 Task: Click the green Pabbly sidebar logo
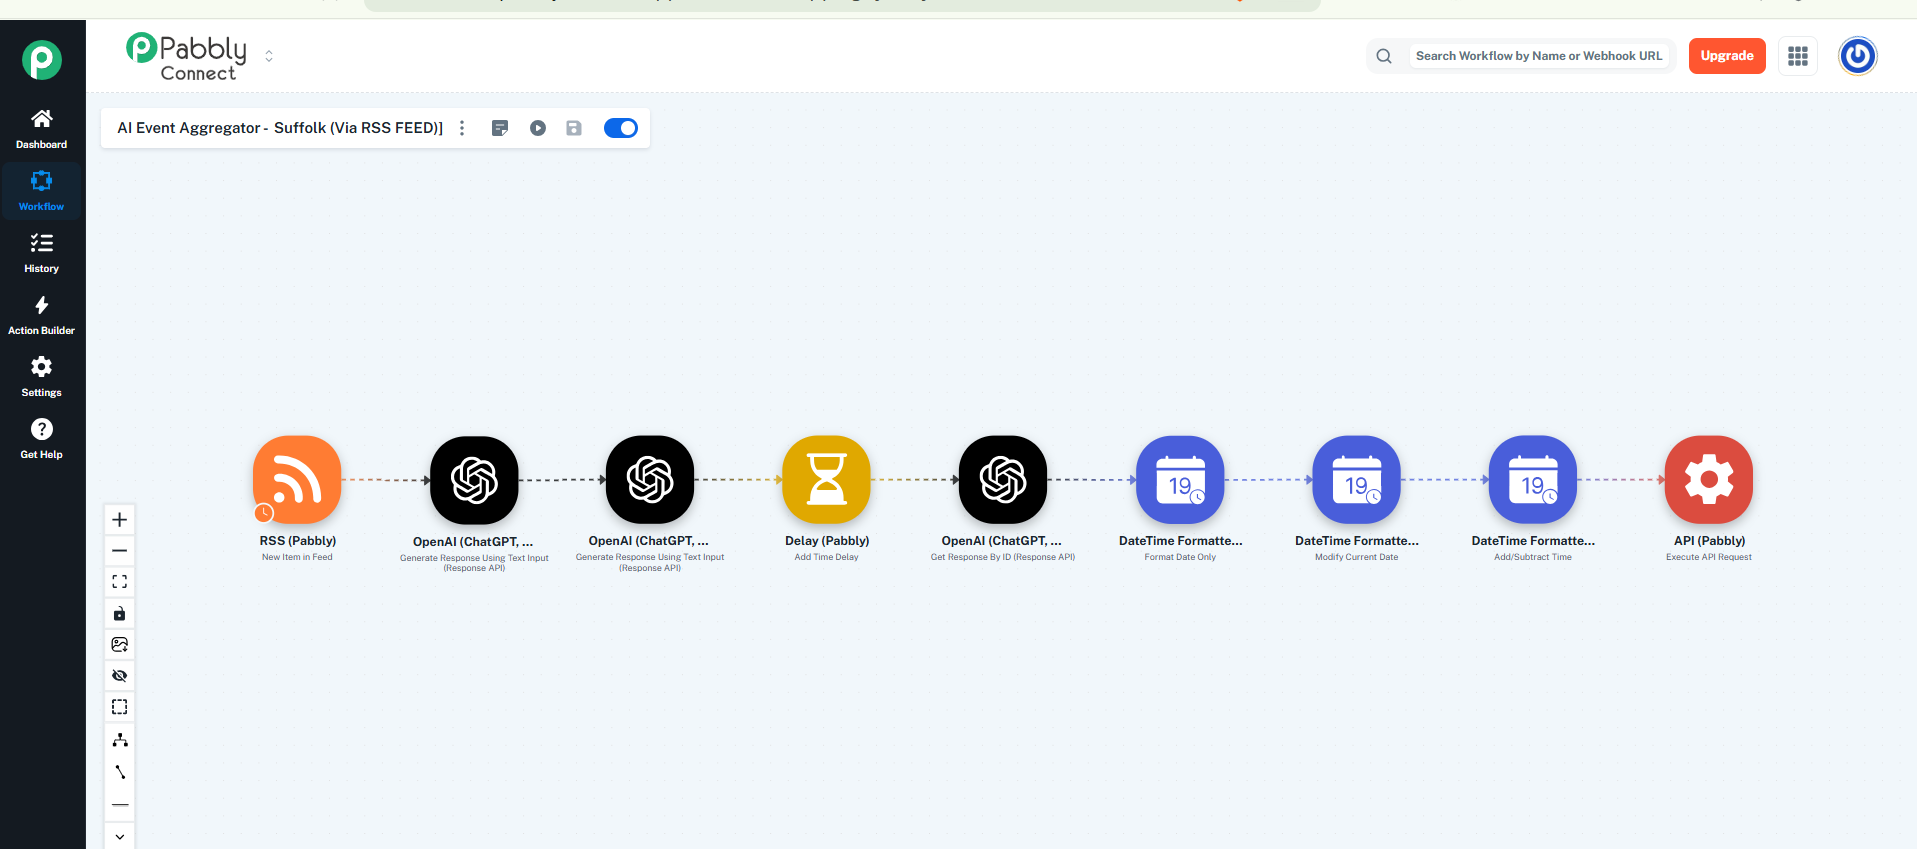click(42, 60)
